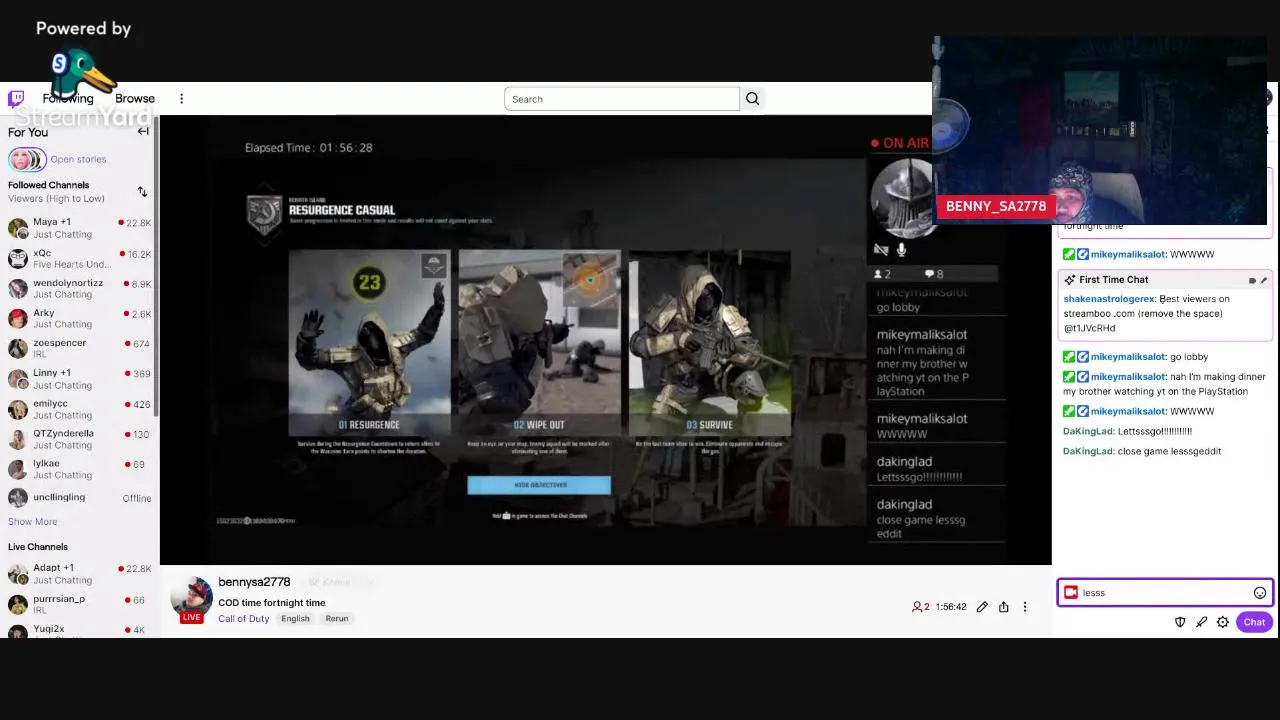Select QTZynderella channel
1280x720 pixels.
[x=79, y=439]
